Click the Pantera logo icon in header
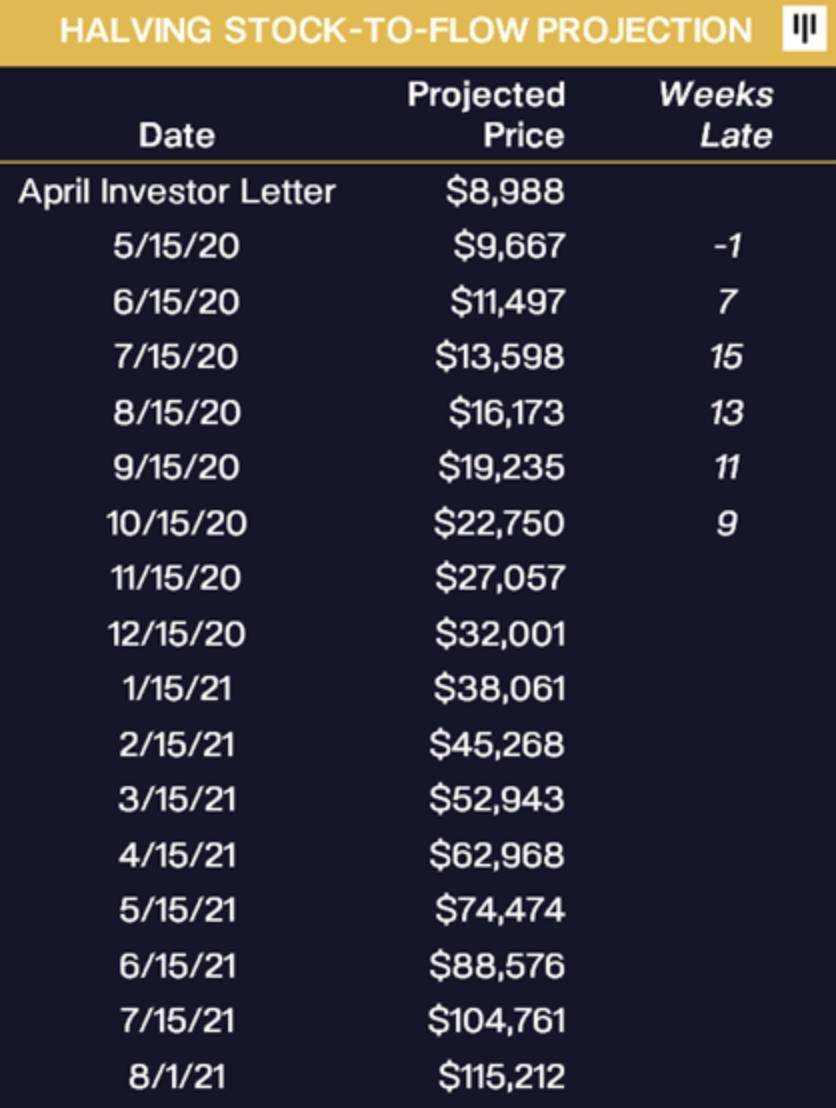Viewport: 836px width, 1108px height. coord(802,29)
